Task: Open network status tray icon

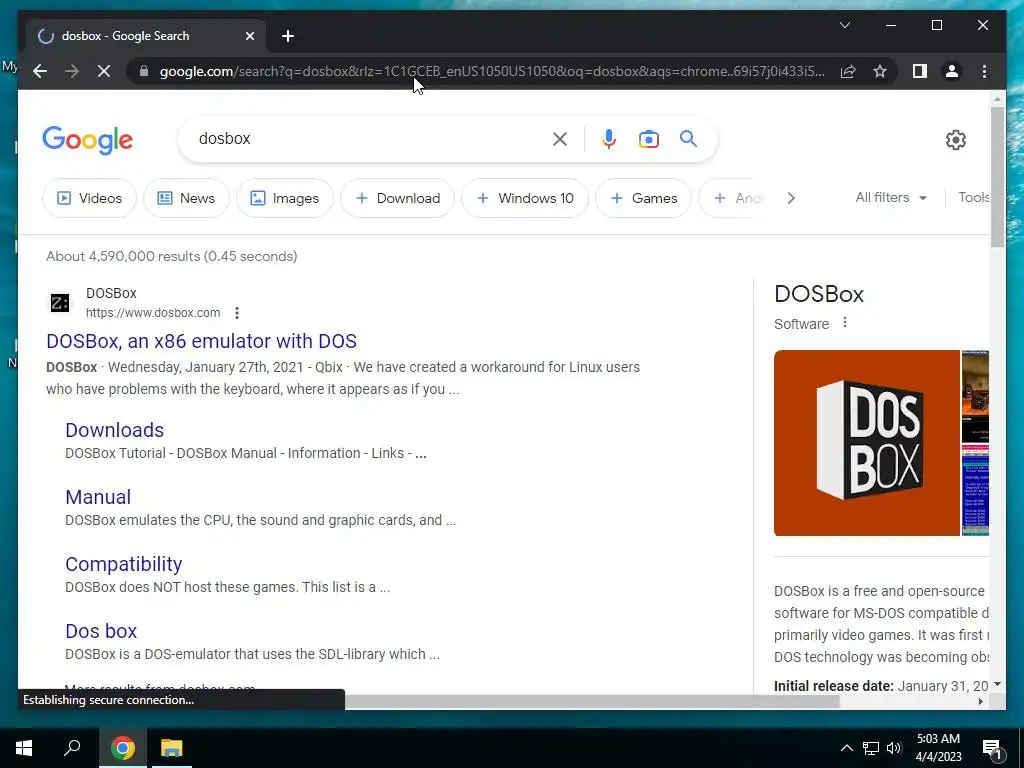Action: click(x=871, y=748)
